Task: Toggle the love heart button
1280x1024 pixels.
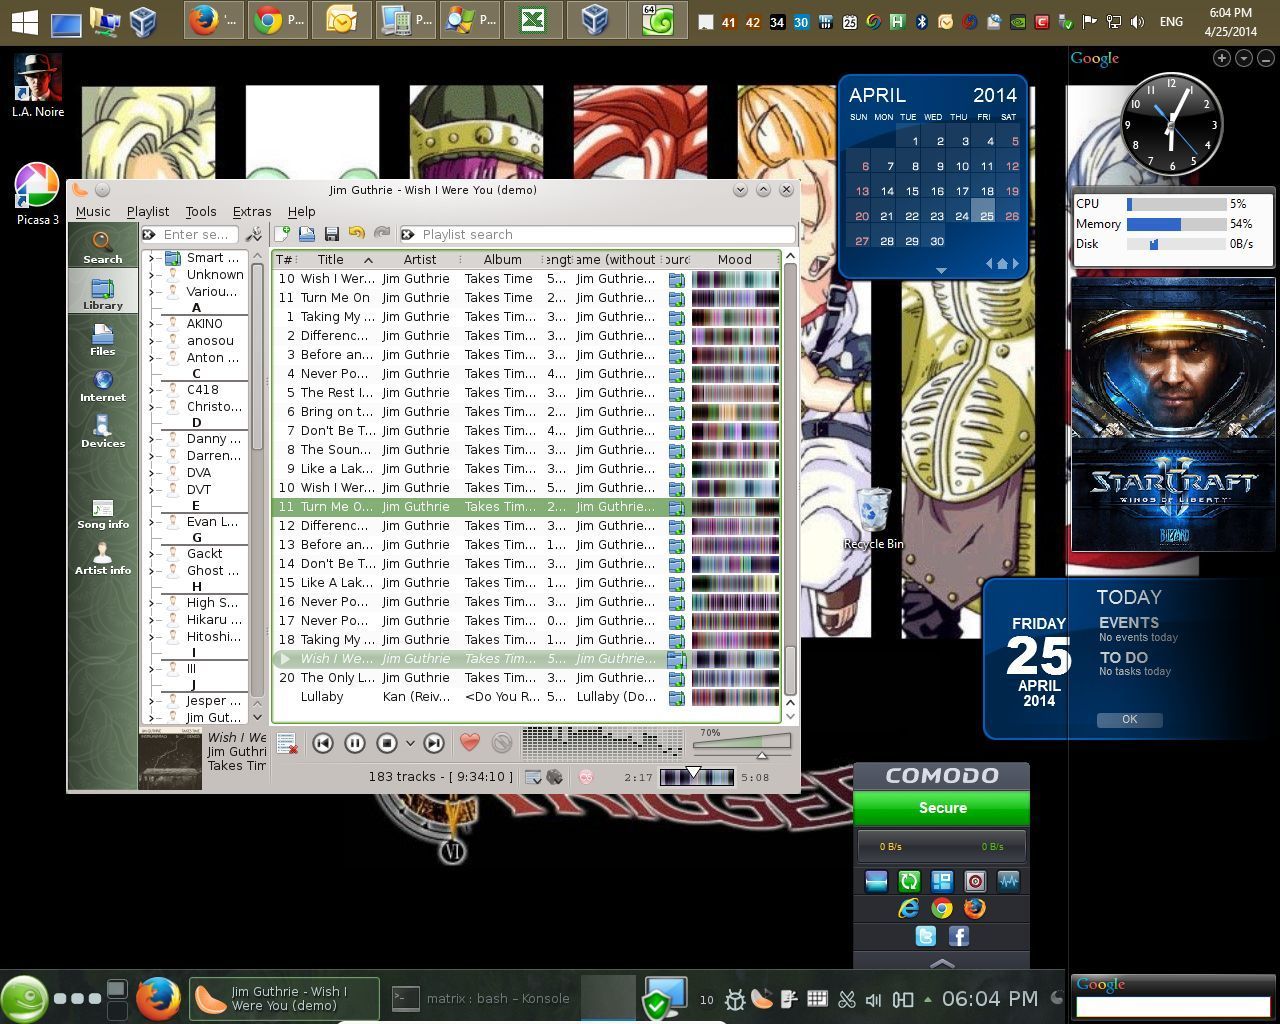Action: (x=469, y=743)
